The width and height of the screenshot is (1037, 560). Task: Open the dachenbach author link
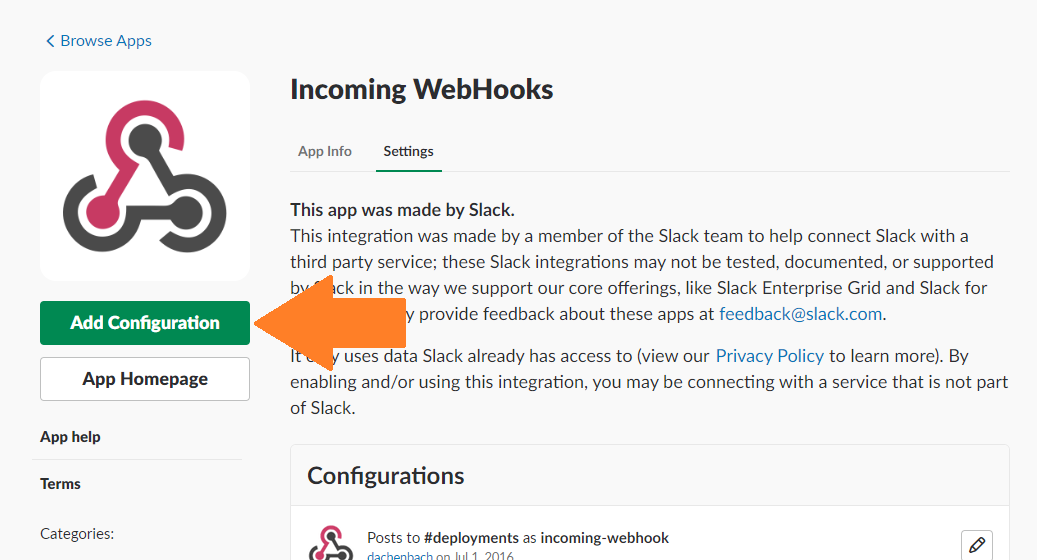pos(400,555)
